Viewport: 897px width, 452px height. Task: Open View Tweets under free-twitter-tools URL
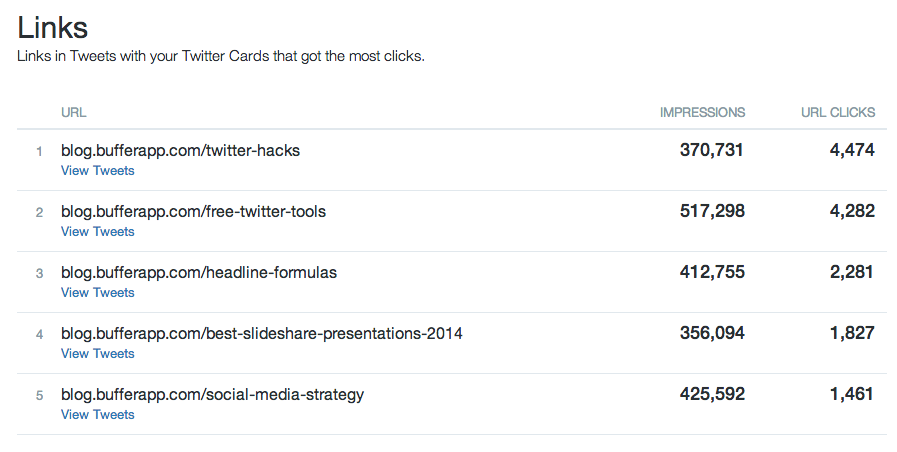[98, 232]
